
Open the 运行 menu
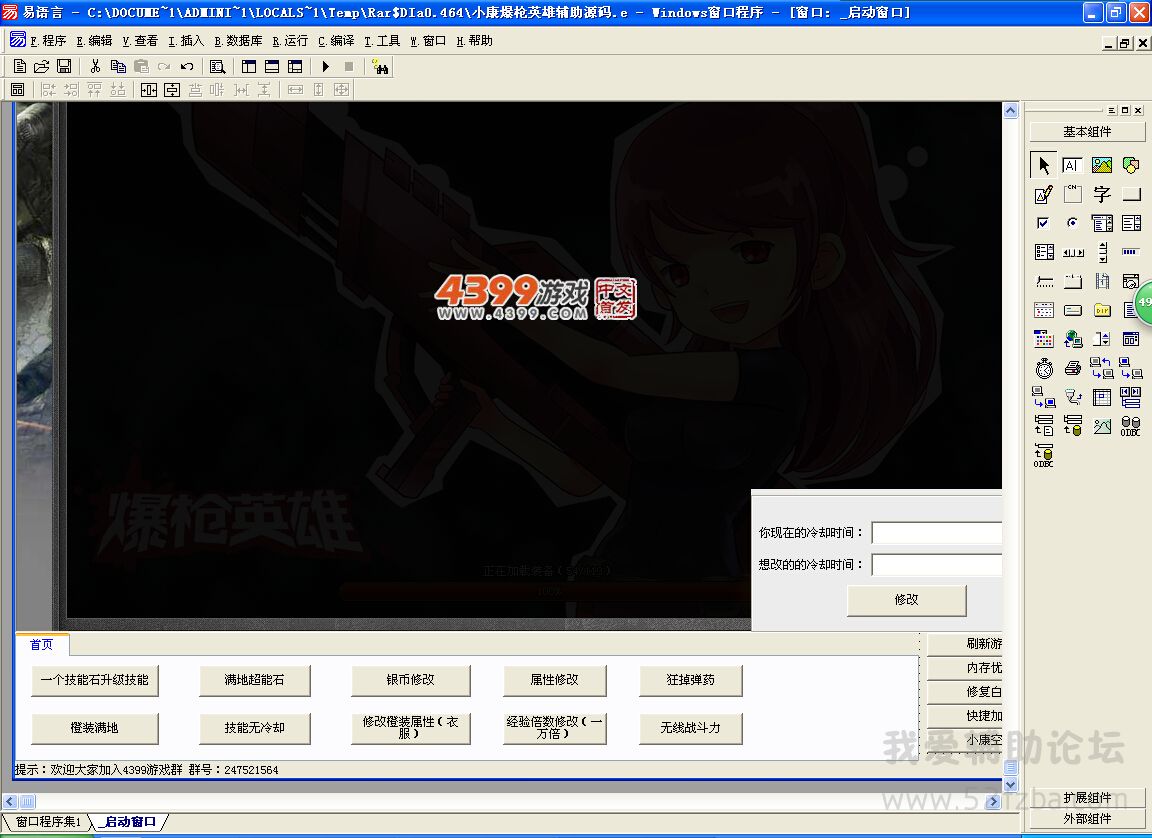pos(290,41)
